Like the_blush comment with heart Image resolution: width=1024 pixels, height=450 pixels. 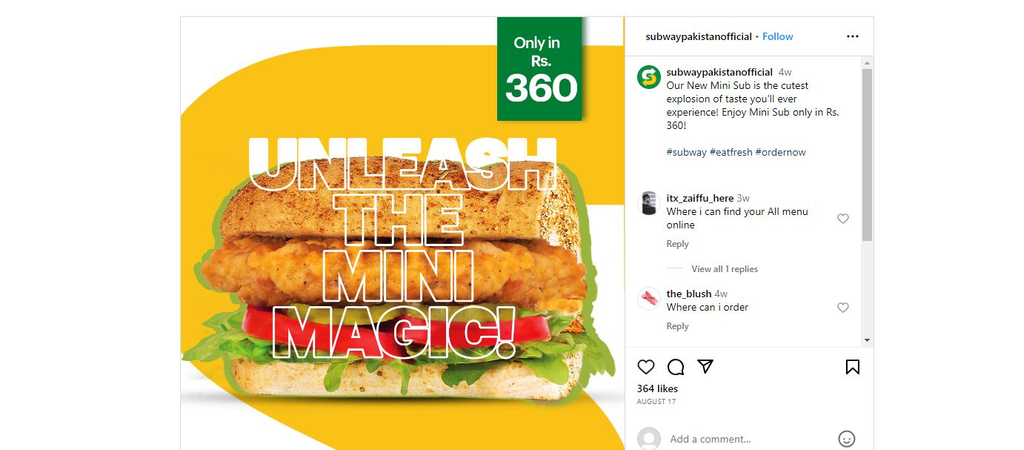[x=843, y=308]
